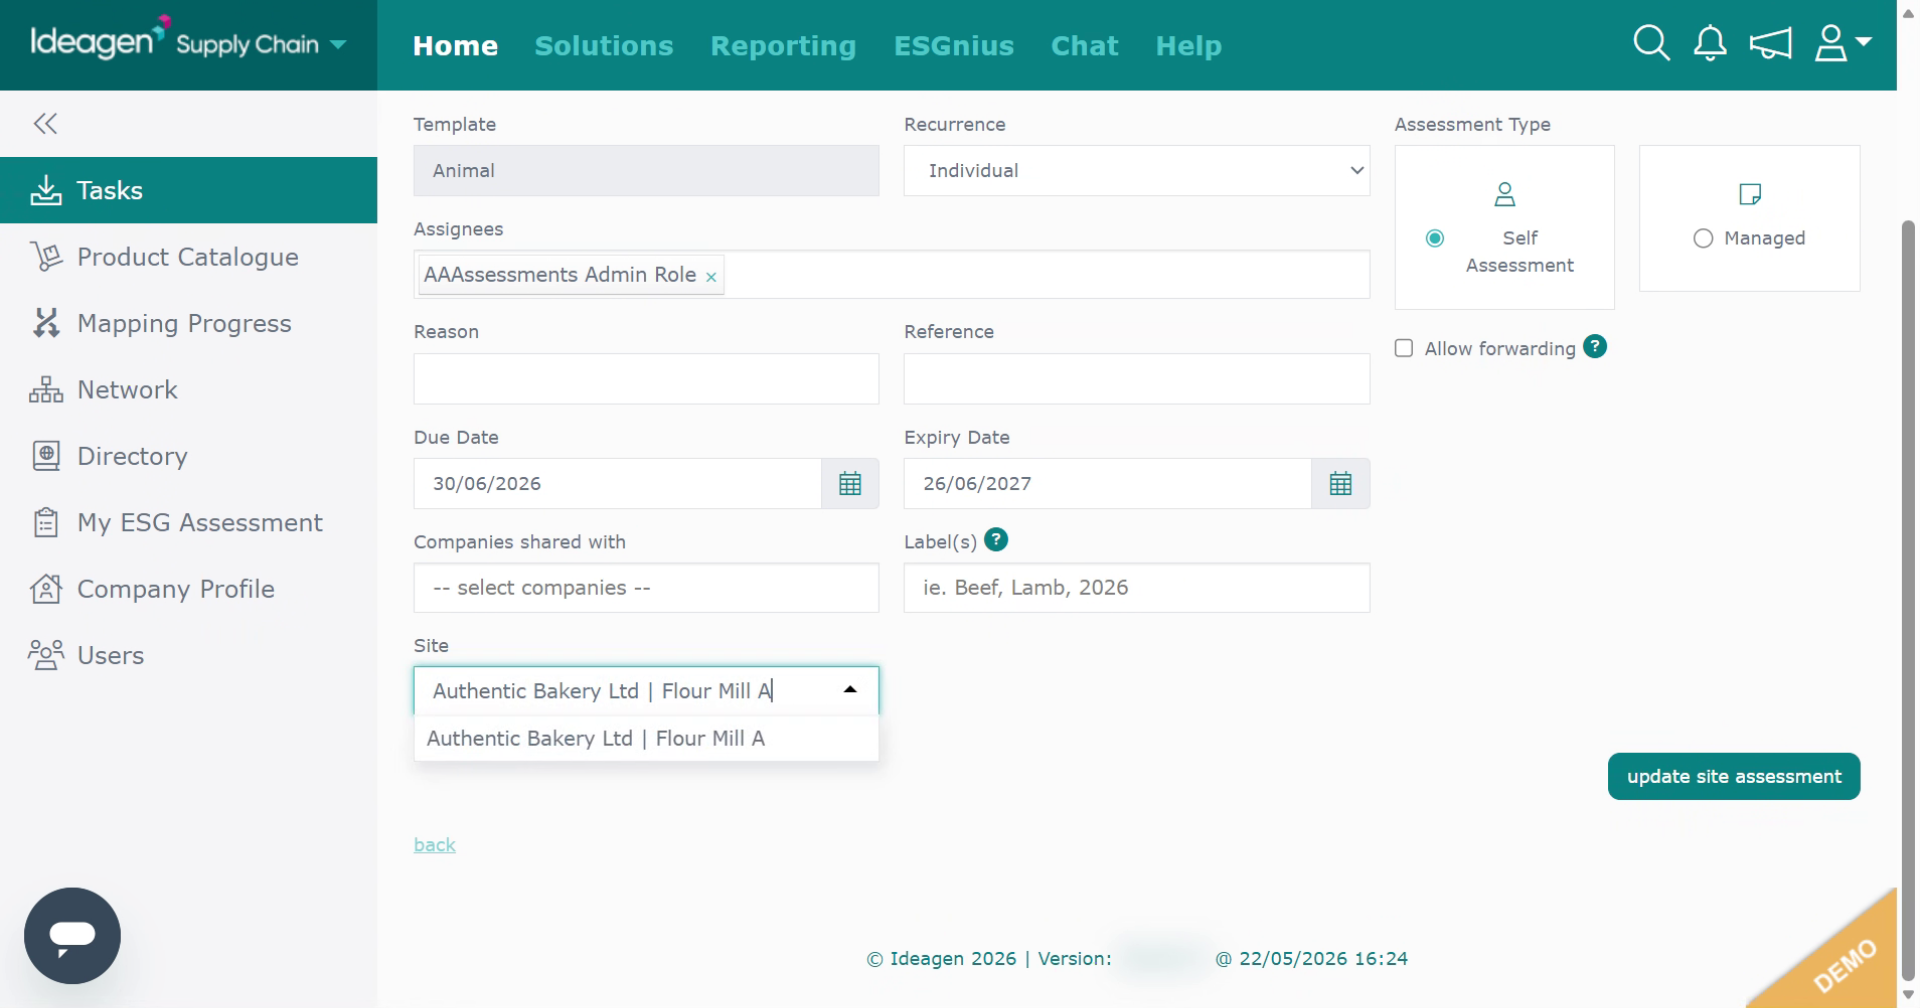The width and height of the screenshot is (1920, 1008).
Task: Click the Reason input field
Action: pyautogui.click(x=646, y=379)
